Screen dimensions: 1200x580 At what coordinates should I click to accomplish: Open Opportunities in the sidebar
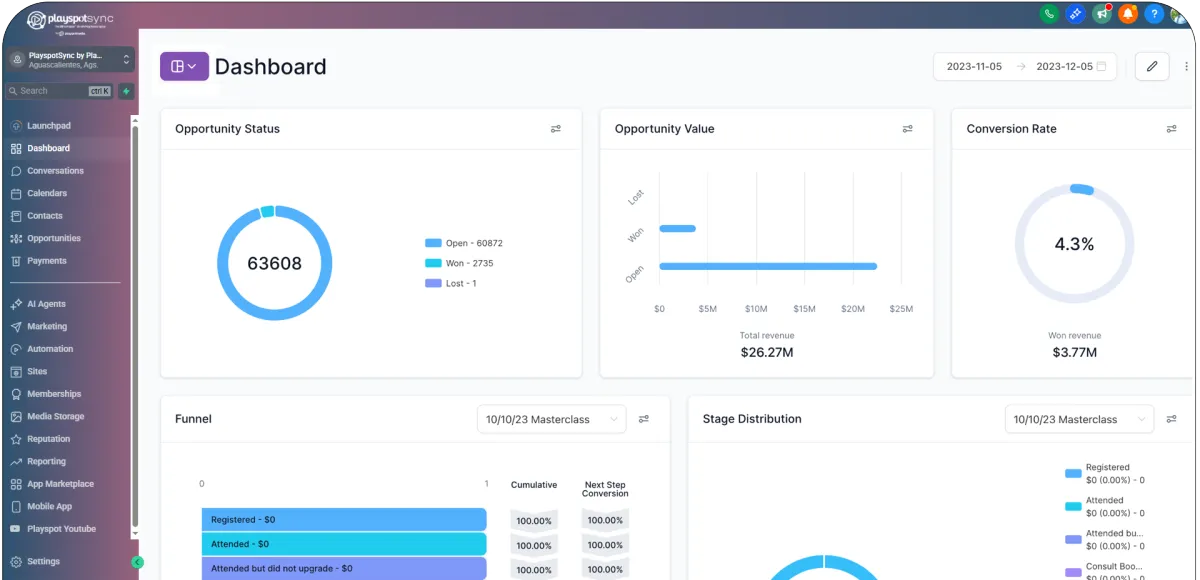pyautogui.click(x=54, y=238)
